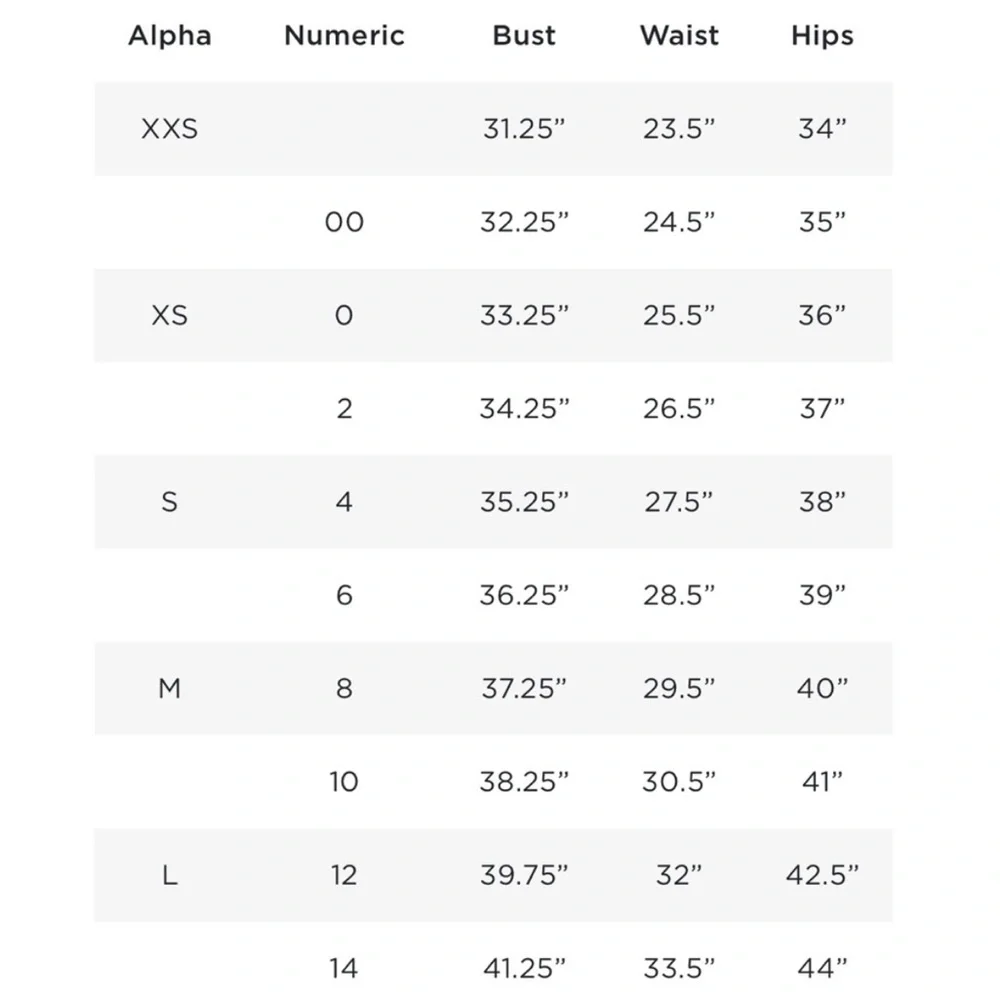Select the 27.5” waist measurement
This screenshot has height=1000, width=1000.
[679, 501]
